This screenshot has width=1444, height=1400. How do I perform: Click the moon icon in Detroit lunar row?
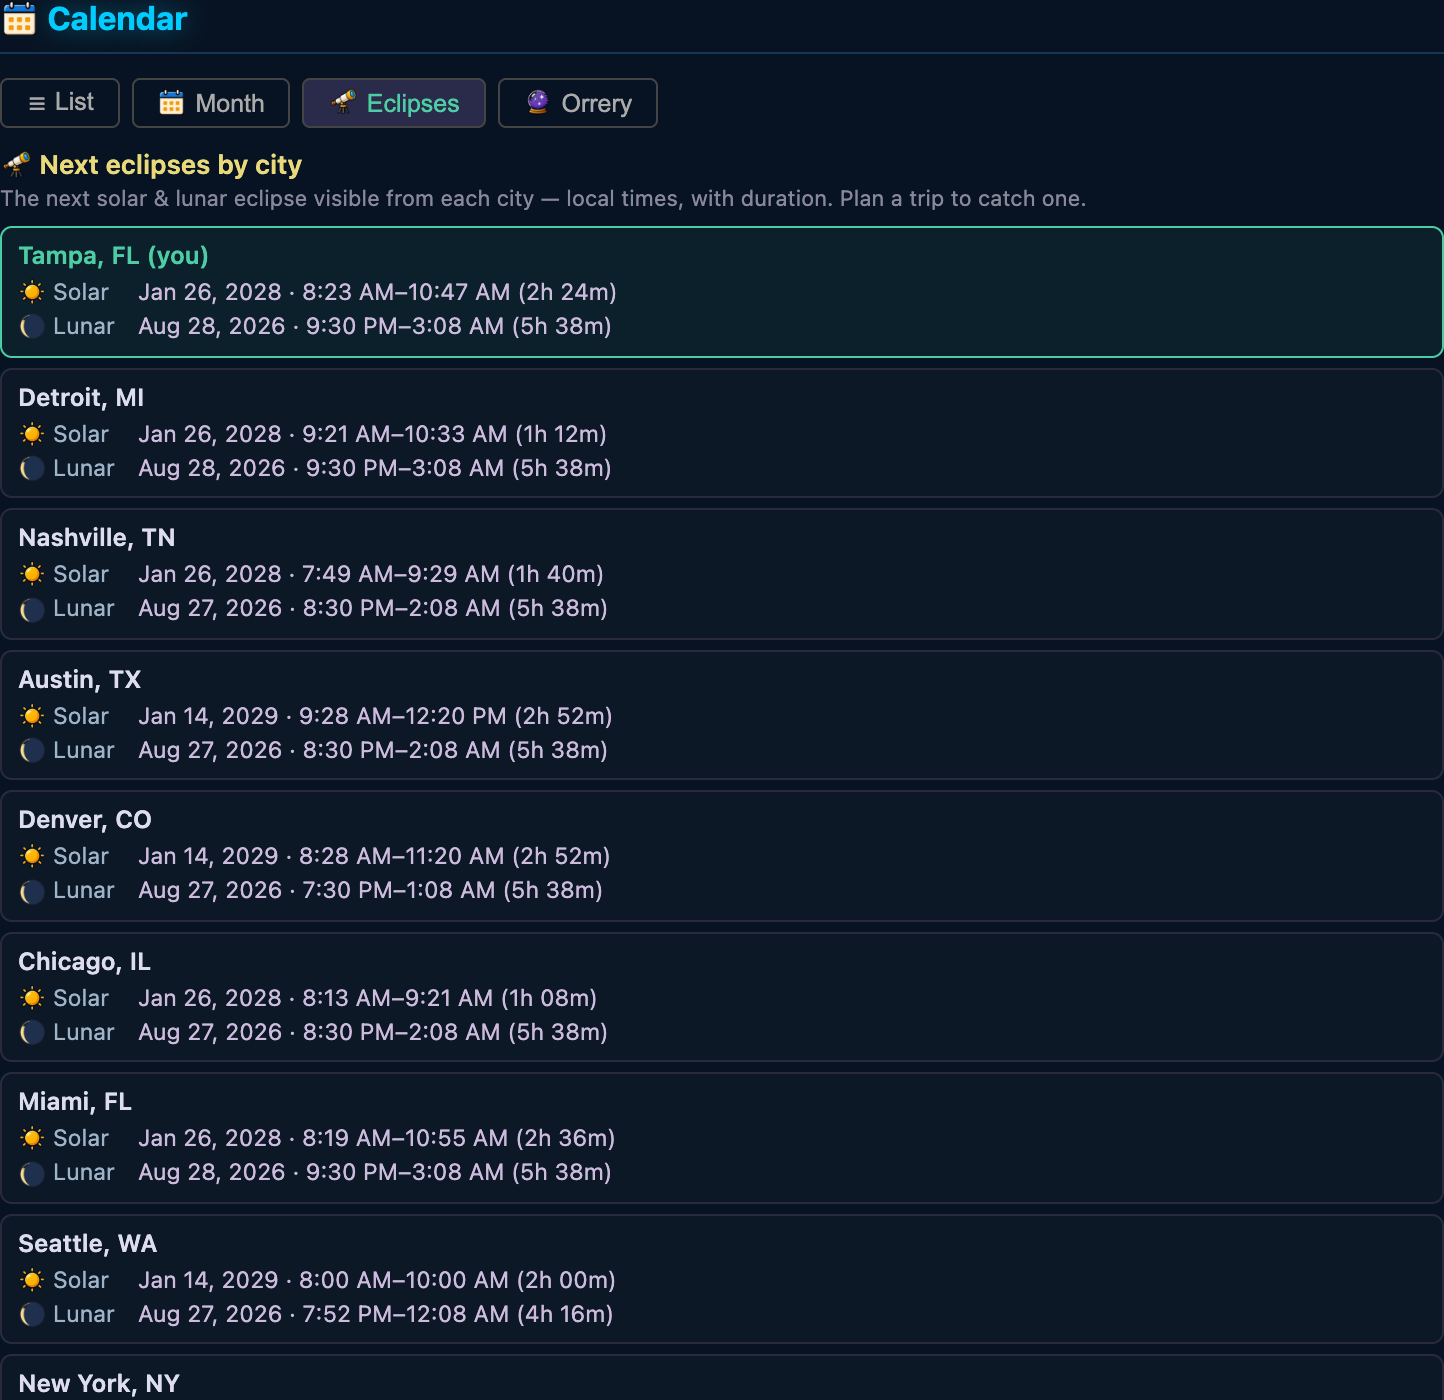click(x=32, y=468)
